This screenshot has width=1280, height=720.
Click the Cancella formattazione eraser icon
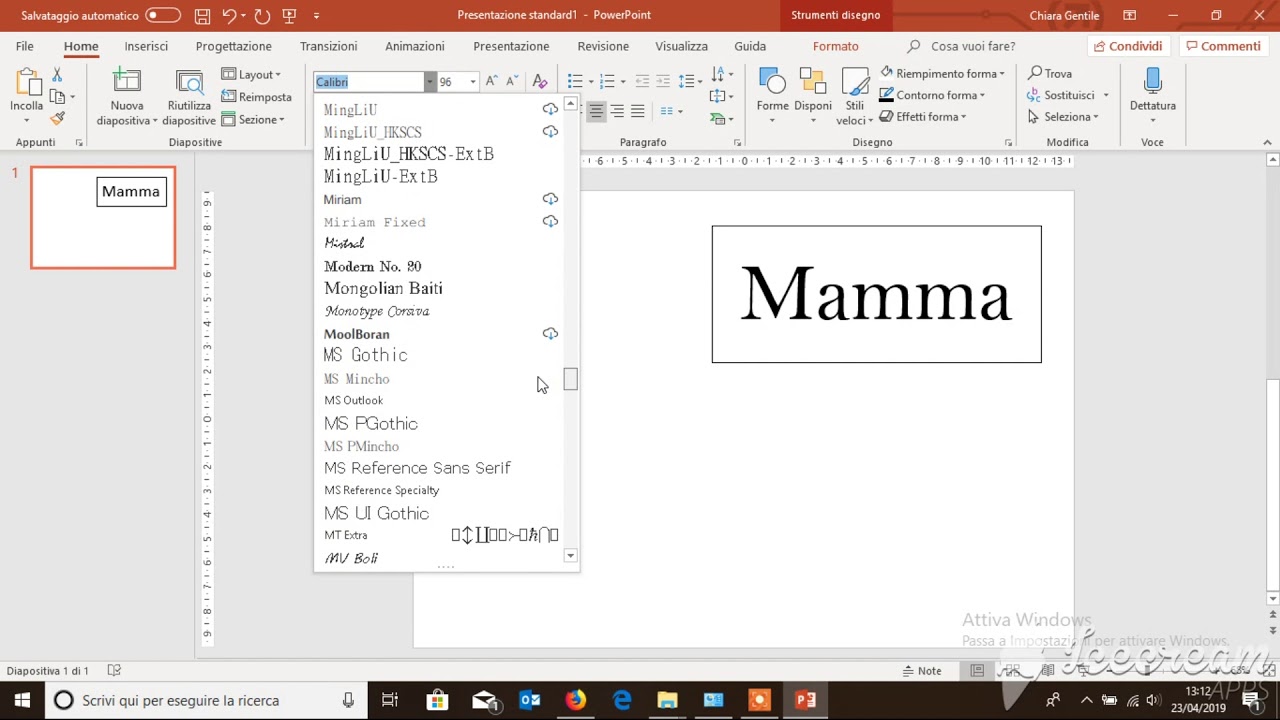click(x=540, y=81)
